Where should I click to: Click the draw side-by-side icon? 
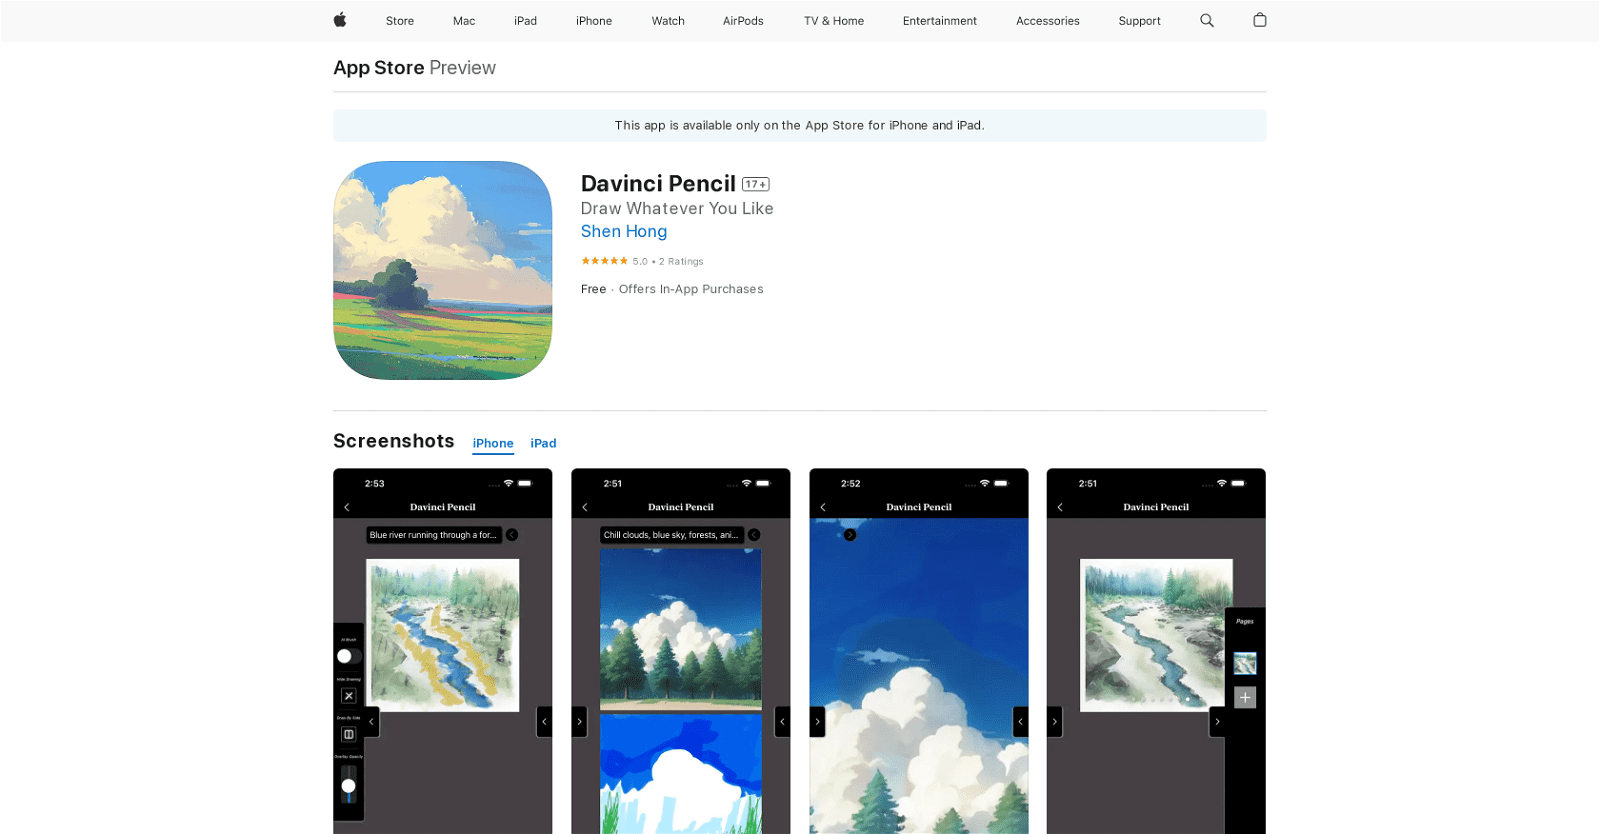(349, 734)
